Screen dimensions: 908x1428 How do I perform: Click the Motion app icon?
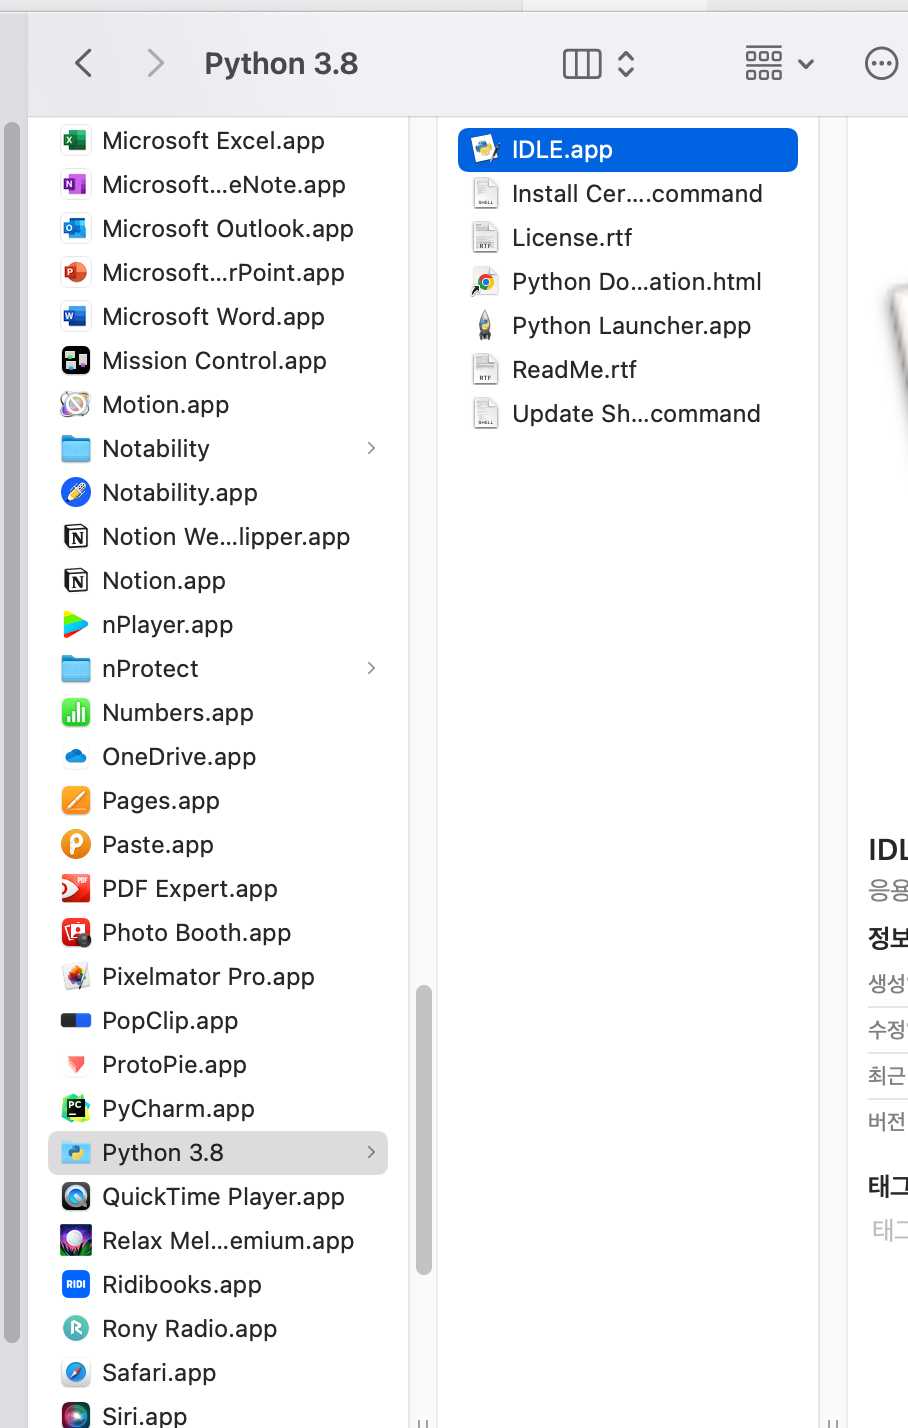coord(76,405)
